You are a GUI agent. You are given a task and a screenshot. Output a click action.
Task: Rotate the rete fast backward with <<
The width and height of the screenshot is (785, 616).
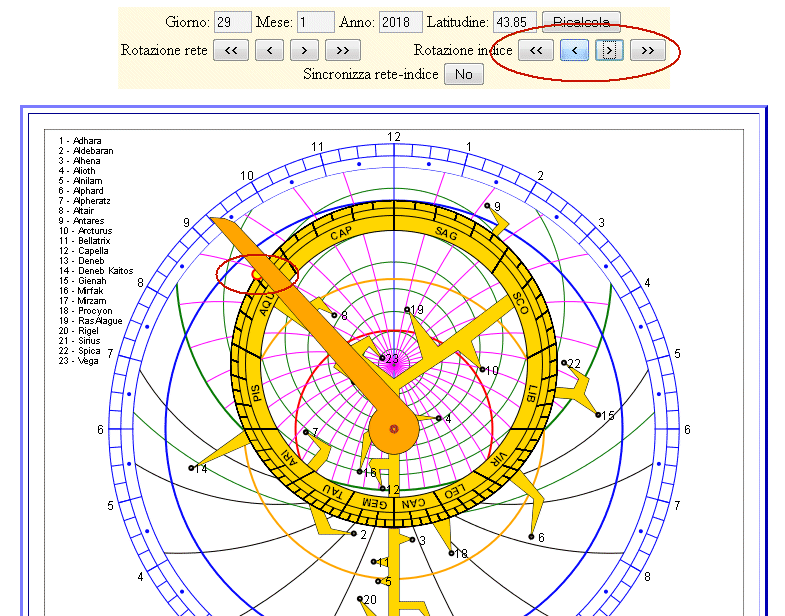point(230,50)
